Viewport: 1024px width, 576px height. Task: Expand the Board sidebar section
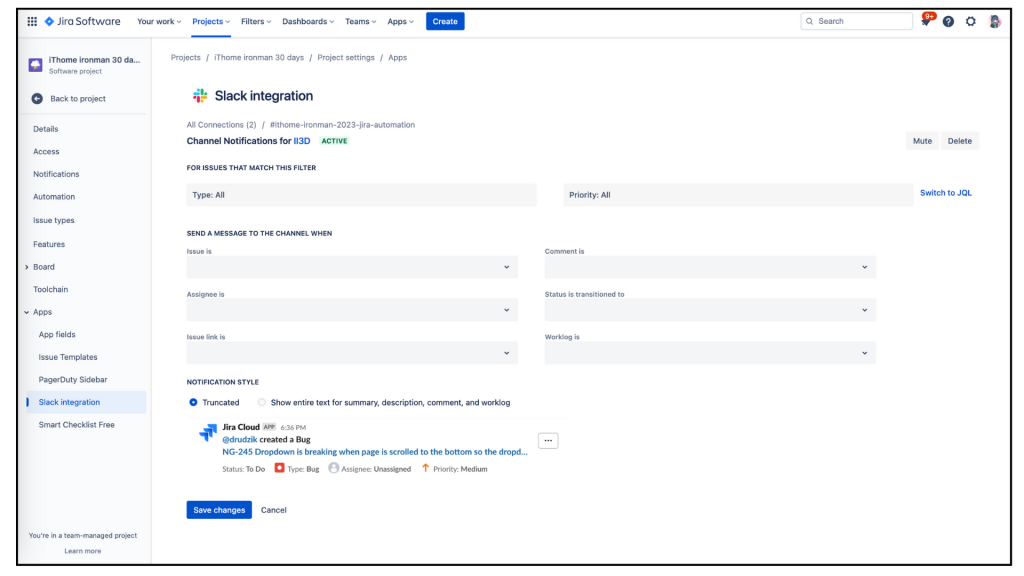27,267
